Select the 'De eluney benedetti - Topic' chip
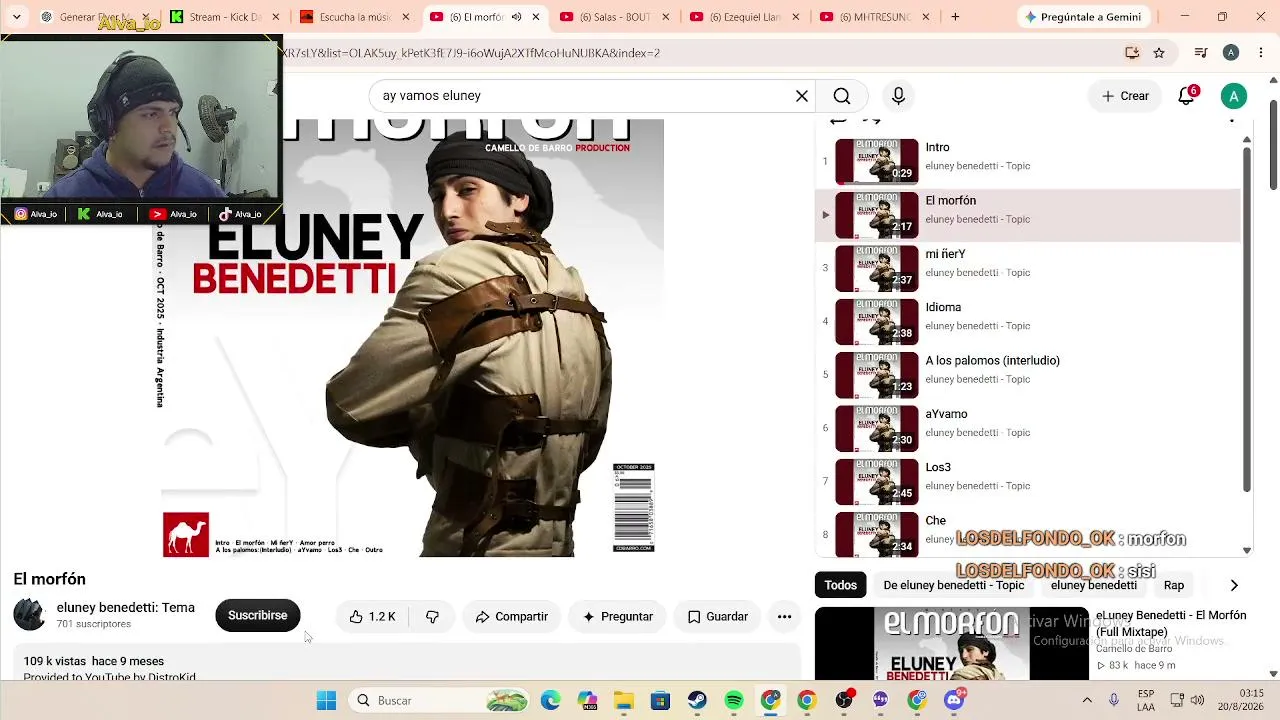The height and width of the screenshot is (720, 1280). pyautogui.click(x=953, y=585)
